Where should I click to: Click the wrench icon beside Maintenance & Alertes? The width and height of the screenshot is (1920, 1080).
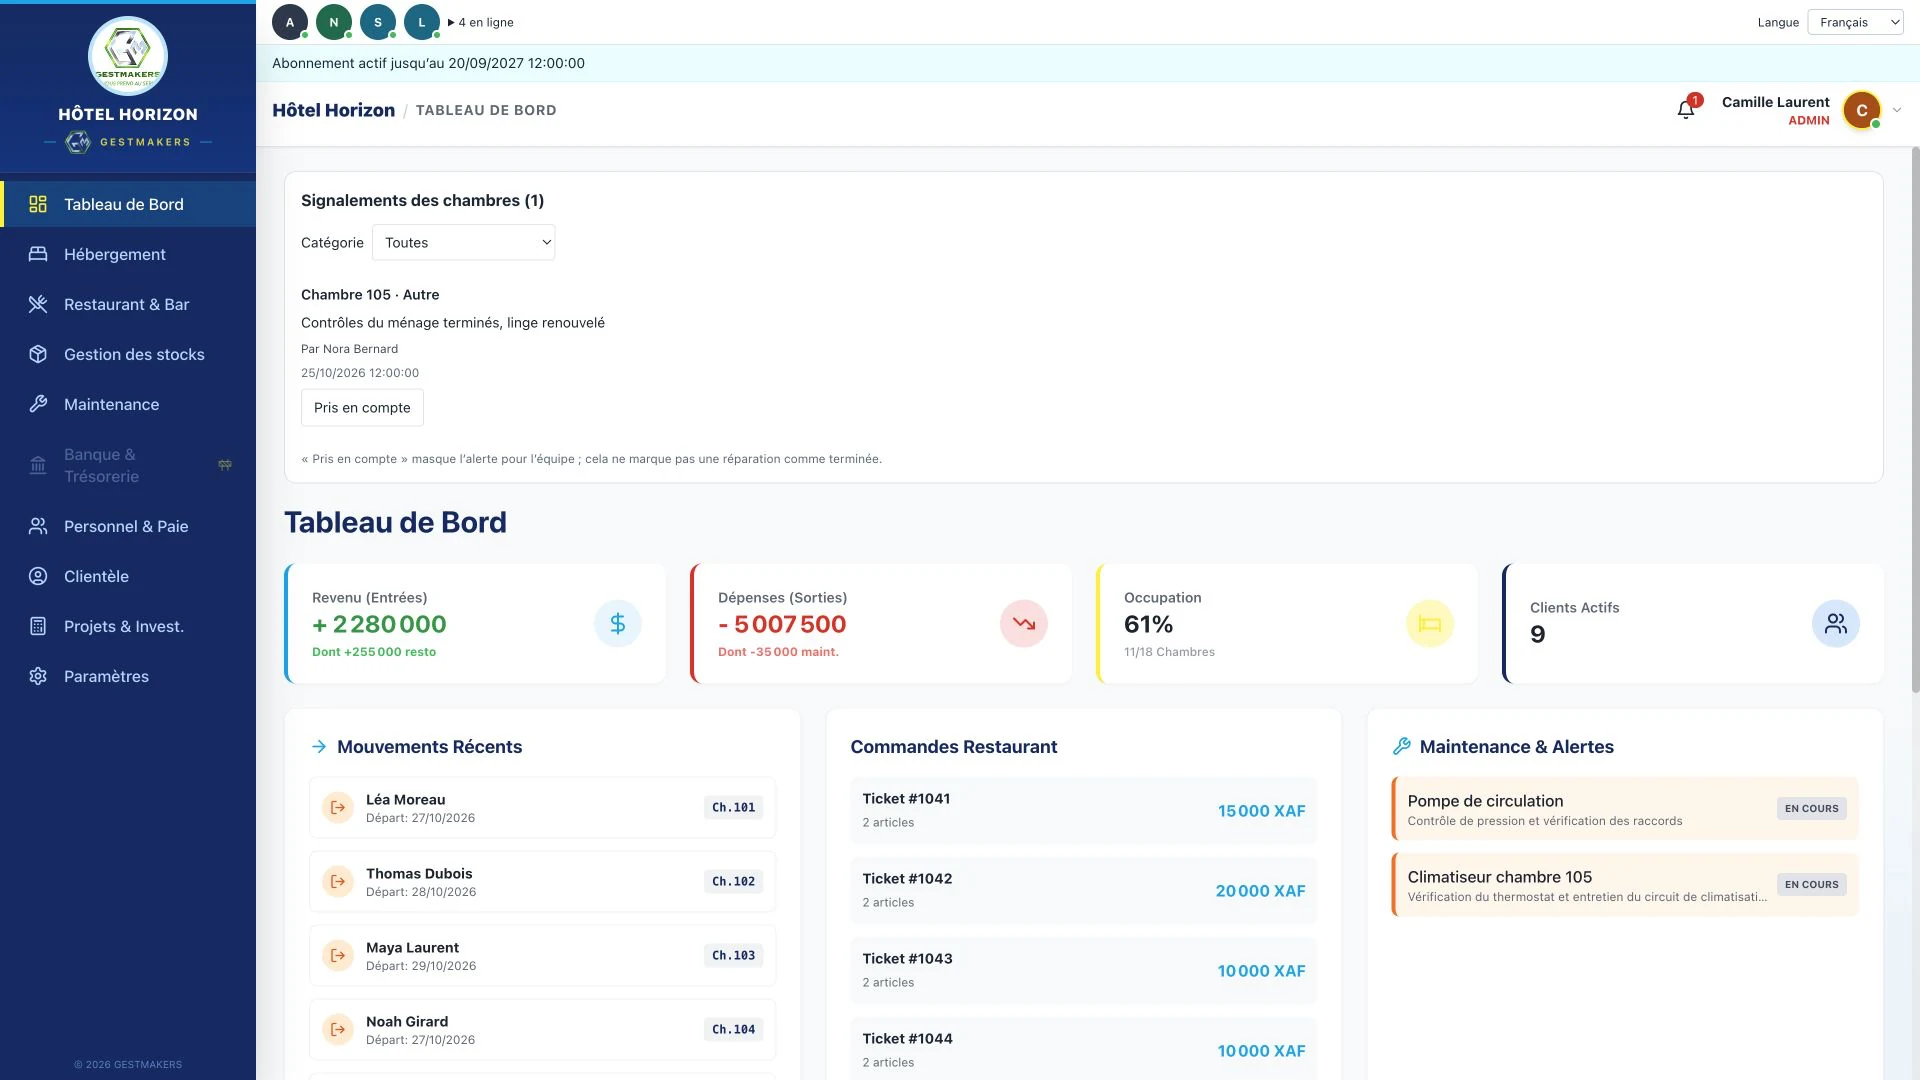[x=1402, y=747]
